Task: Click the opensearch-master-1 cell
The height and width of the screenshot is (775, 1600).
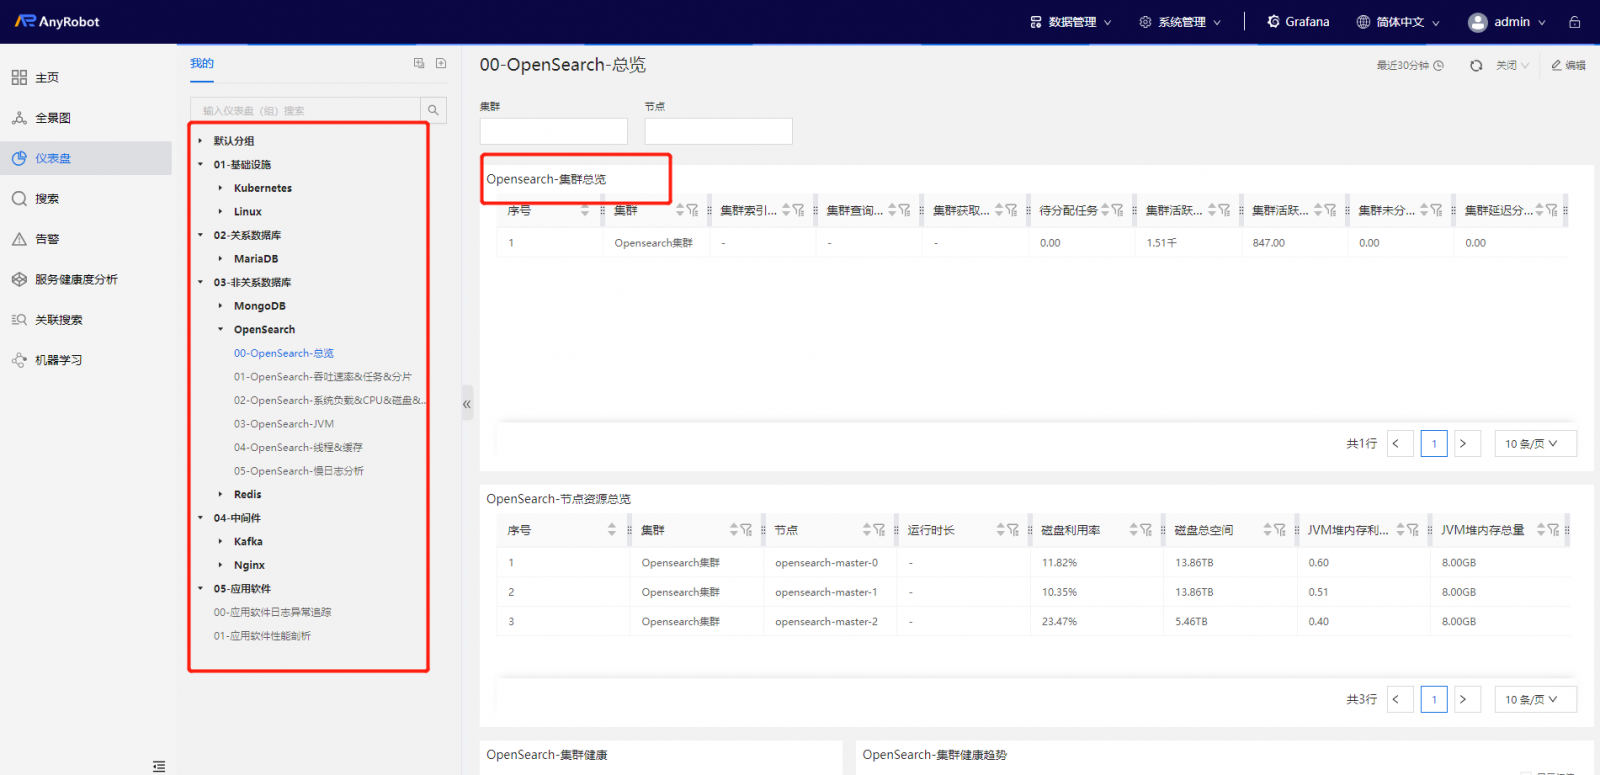Action: click(827, 592)
